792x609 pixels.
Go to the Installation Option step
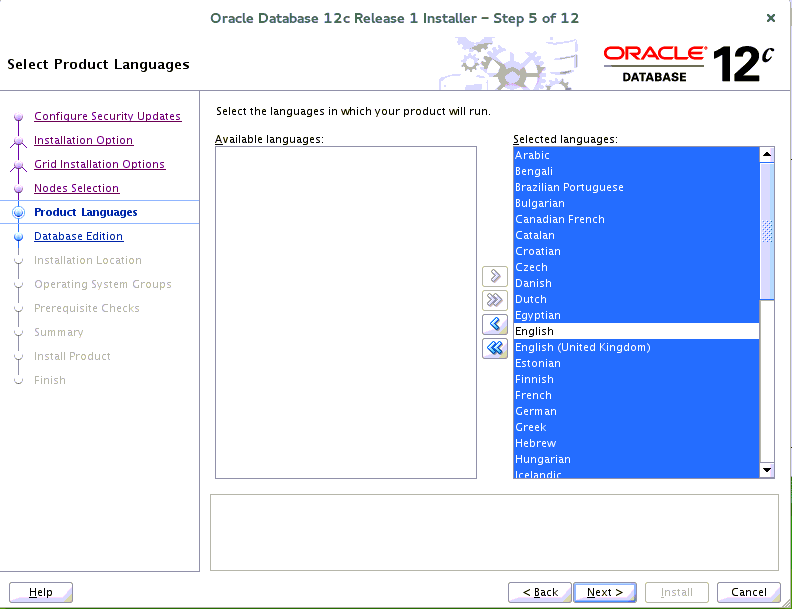tap(83, 140)
